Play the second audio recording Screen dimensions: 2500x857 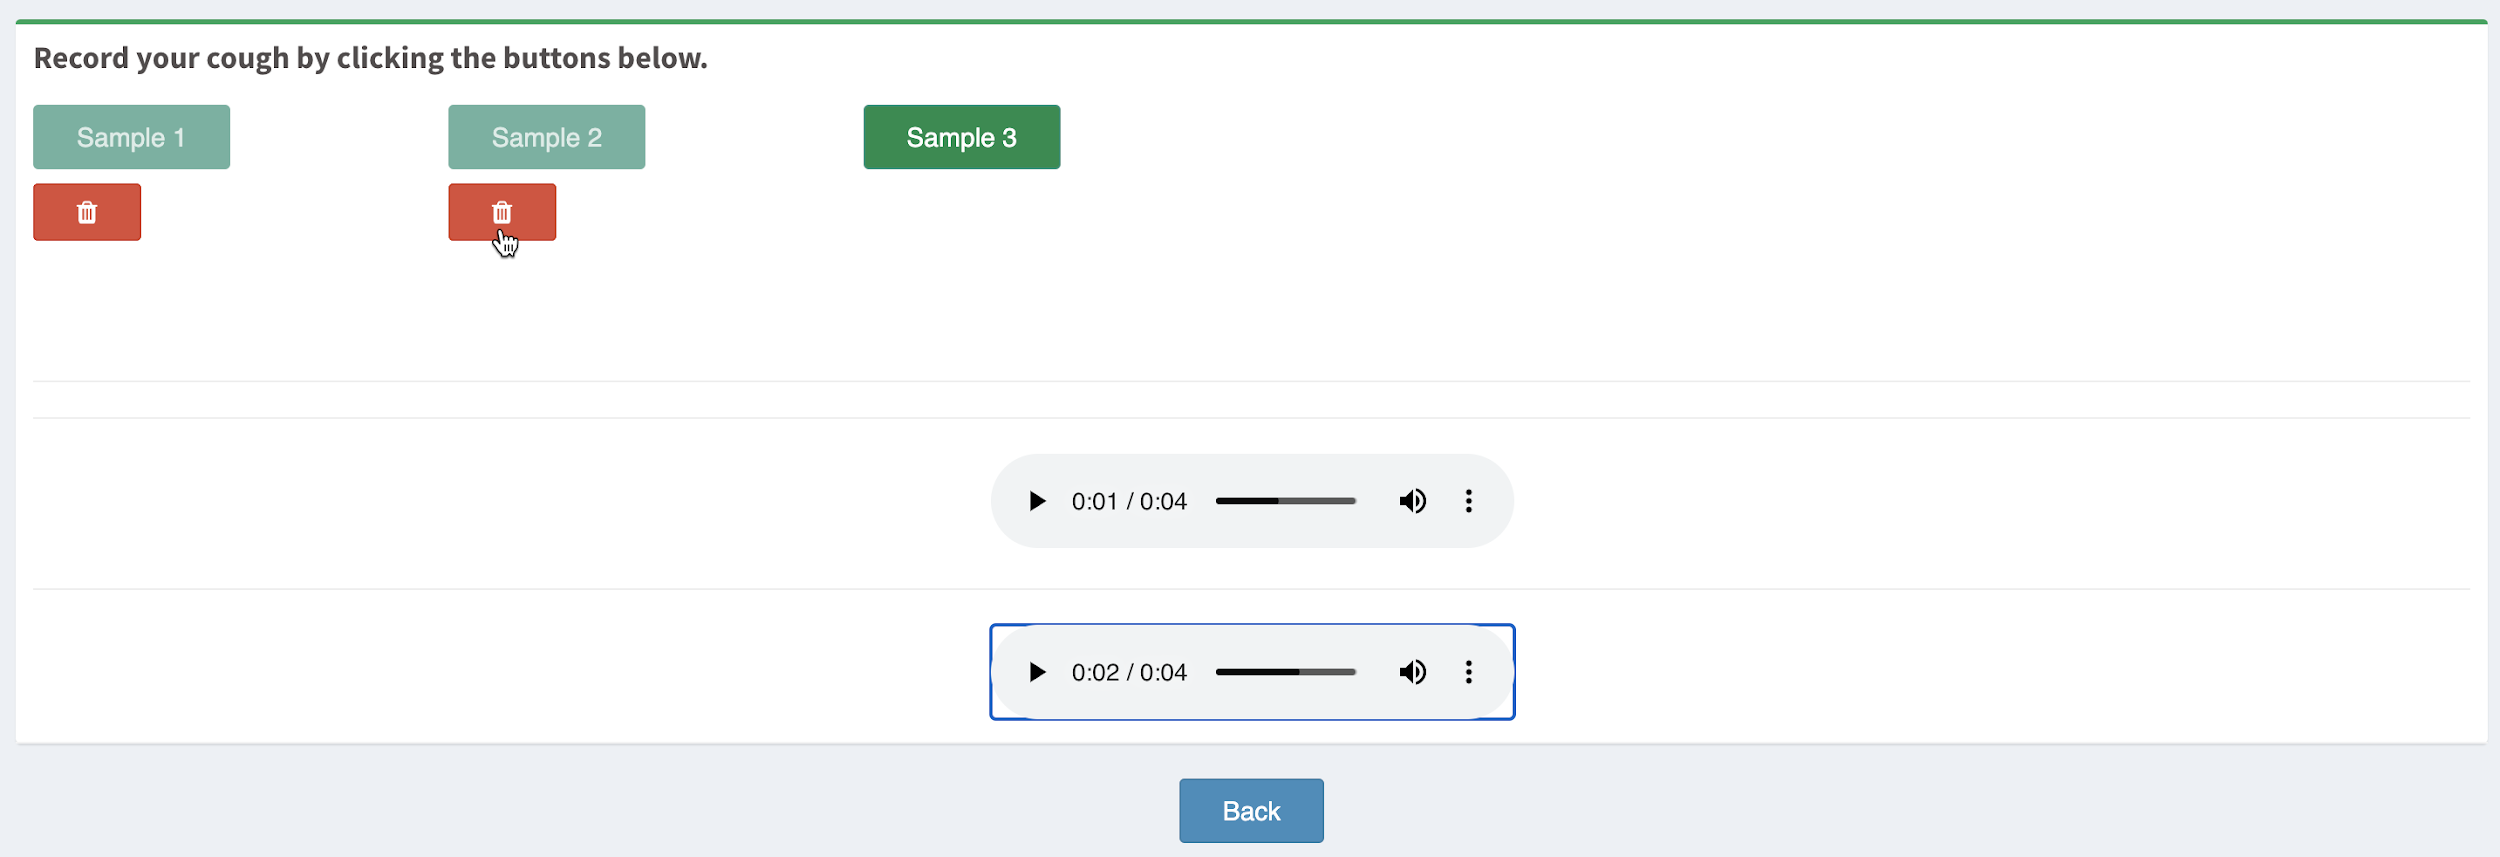tap(1037, 672)
